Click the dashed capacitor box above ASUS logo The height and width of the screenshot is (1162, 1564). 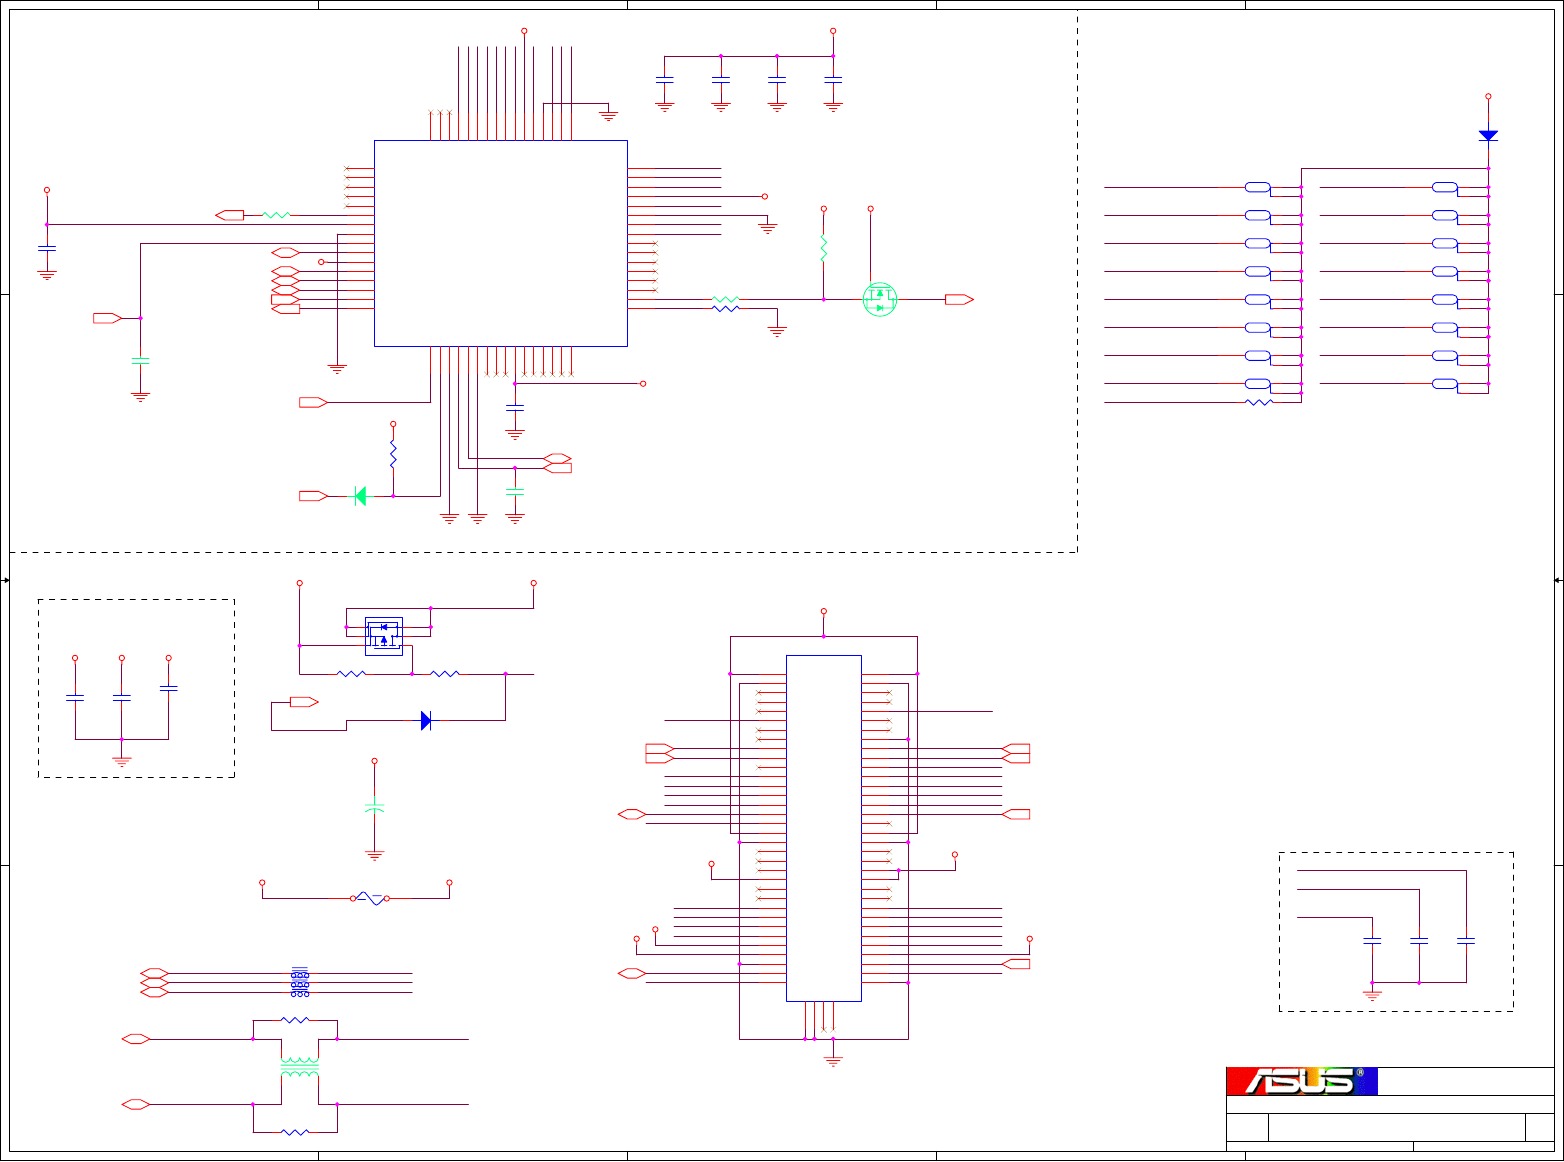[x=1396, y=932]
